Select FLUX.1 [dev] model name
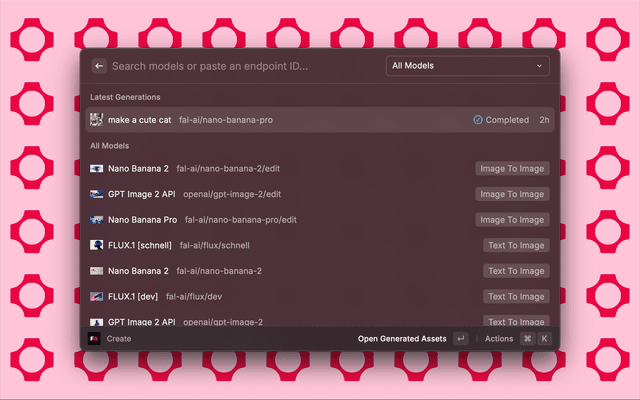The image size is (640, 400). (x=133, y=297)
